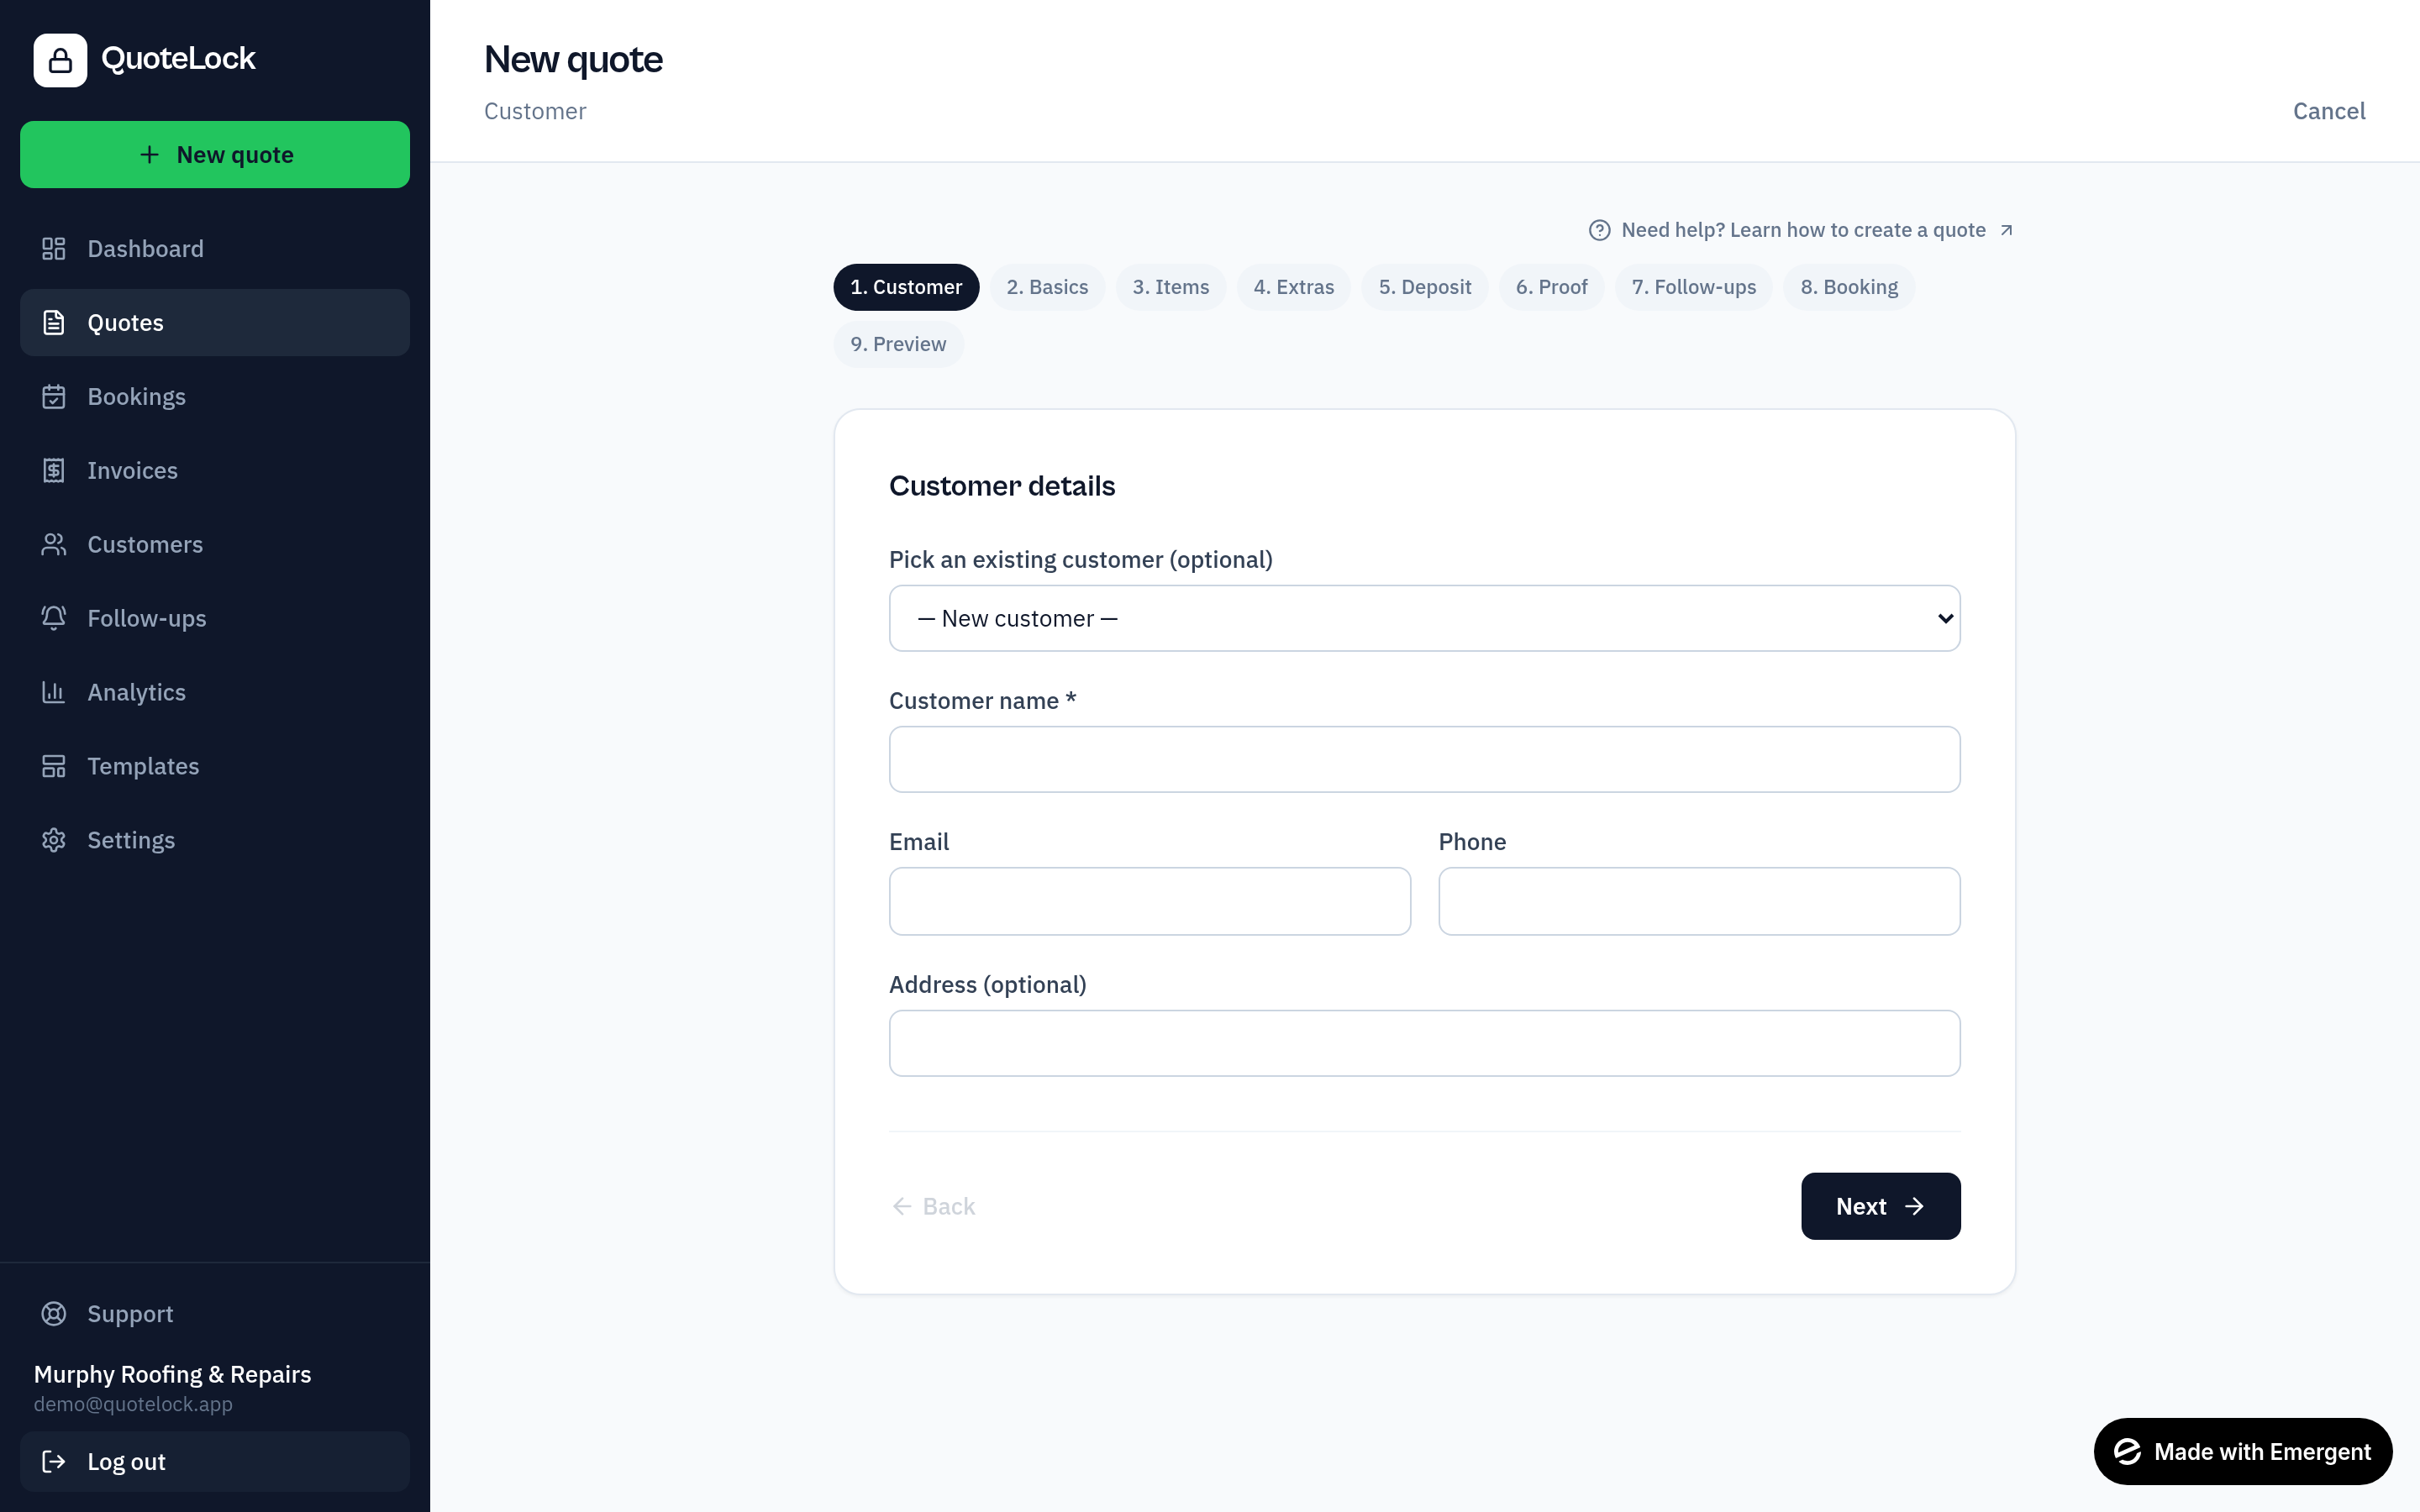
Task: Click the Next button
Action: 1880,1206
